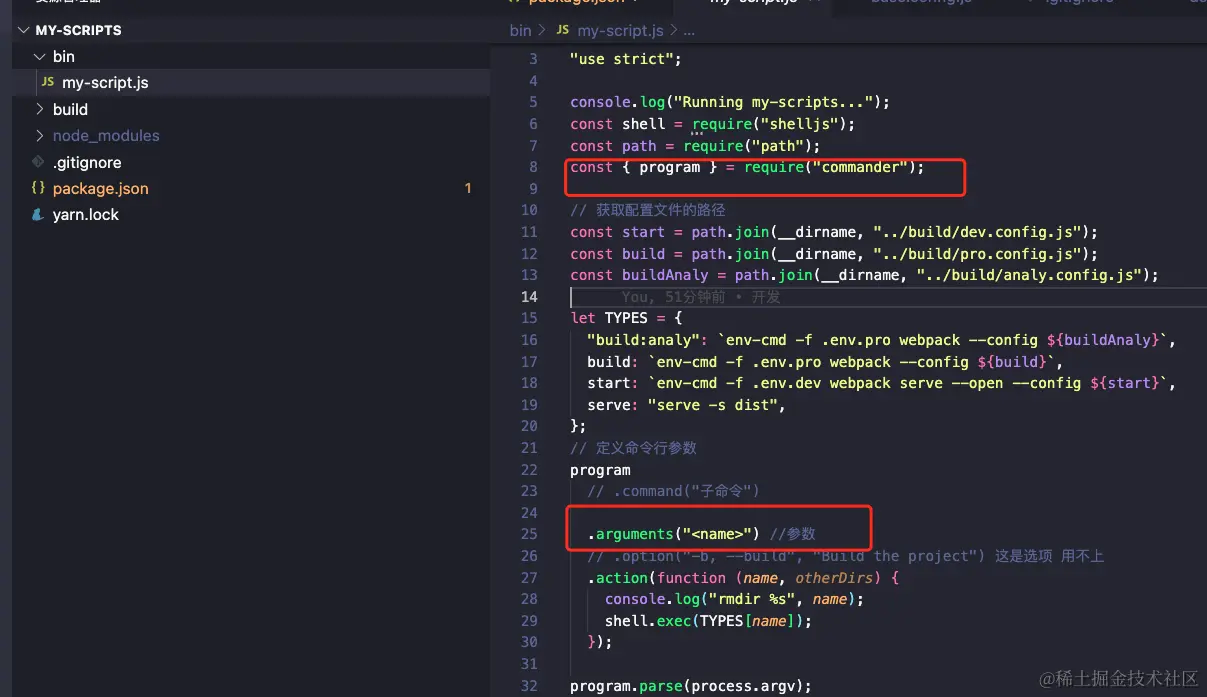Click the breadcrumb ellipsis symbol segment
This screenshot has width=1207, height=697.
(689, 31)
